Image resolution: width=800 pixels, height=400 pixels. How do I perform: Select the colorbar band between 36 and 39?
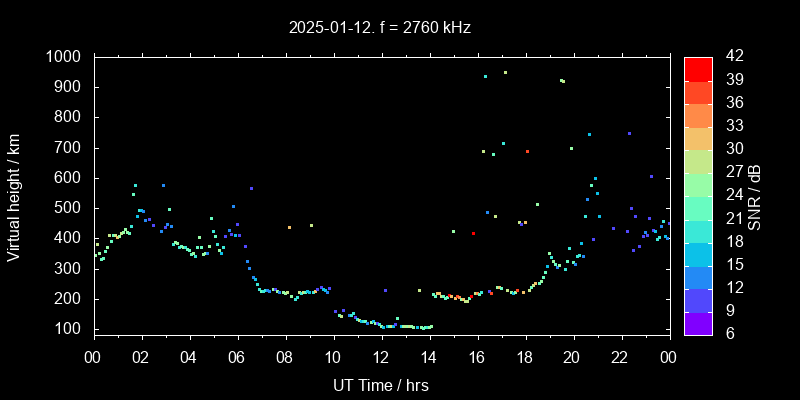698,91
